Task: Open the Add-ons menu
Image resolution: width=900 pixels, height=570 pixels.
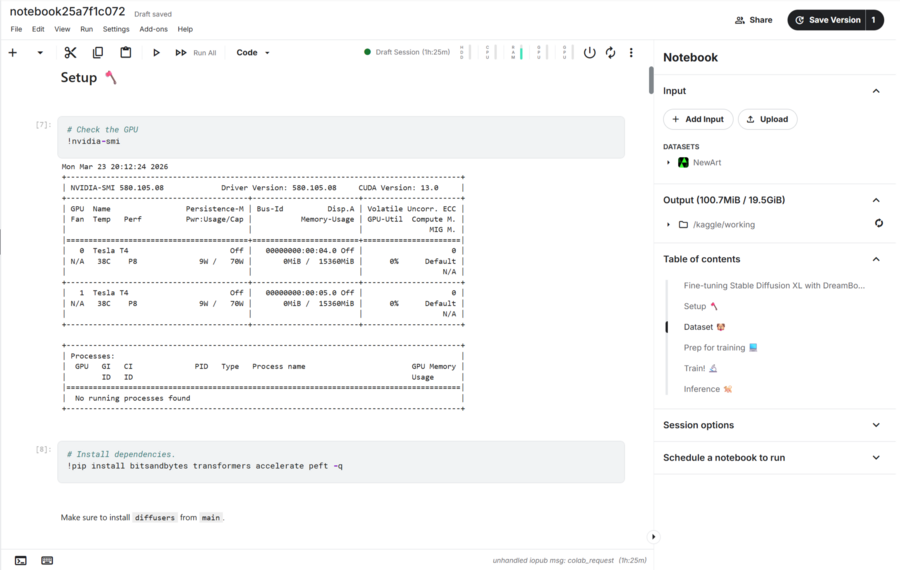Action: [x=153, y=29]
